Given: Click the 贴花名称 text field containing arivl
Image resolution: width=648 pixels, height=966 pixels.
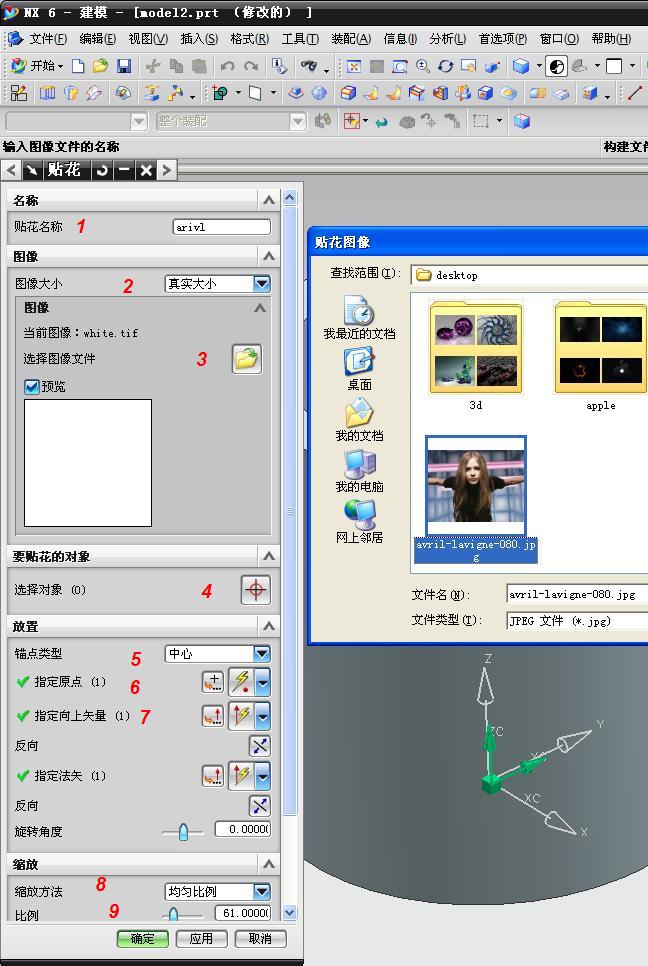Looking at the screenshot, I should click(x=222, y=227).
